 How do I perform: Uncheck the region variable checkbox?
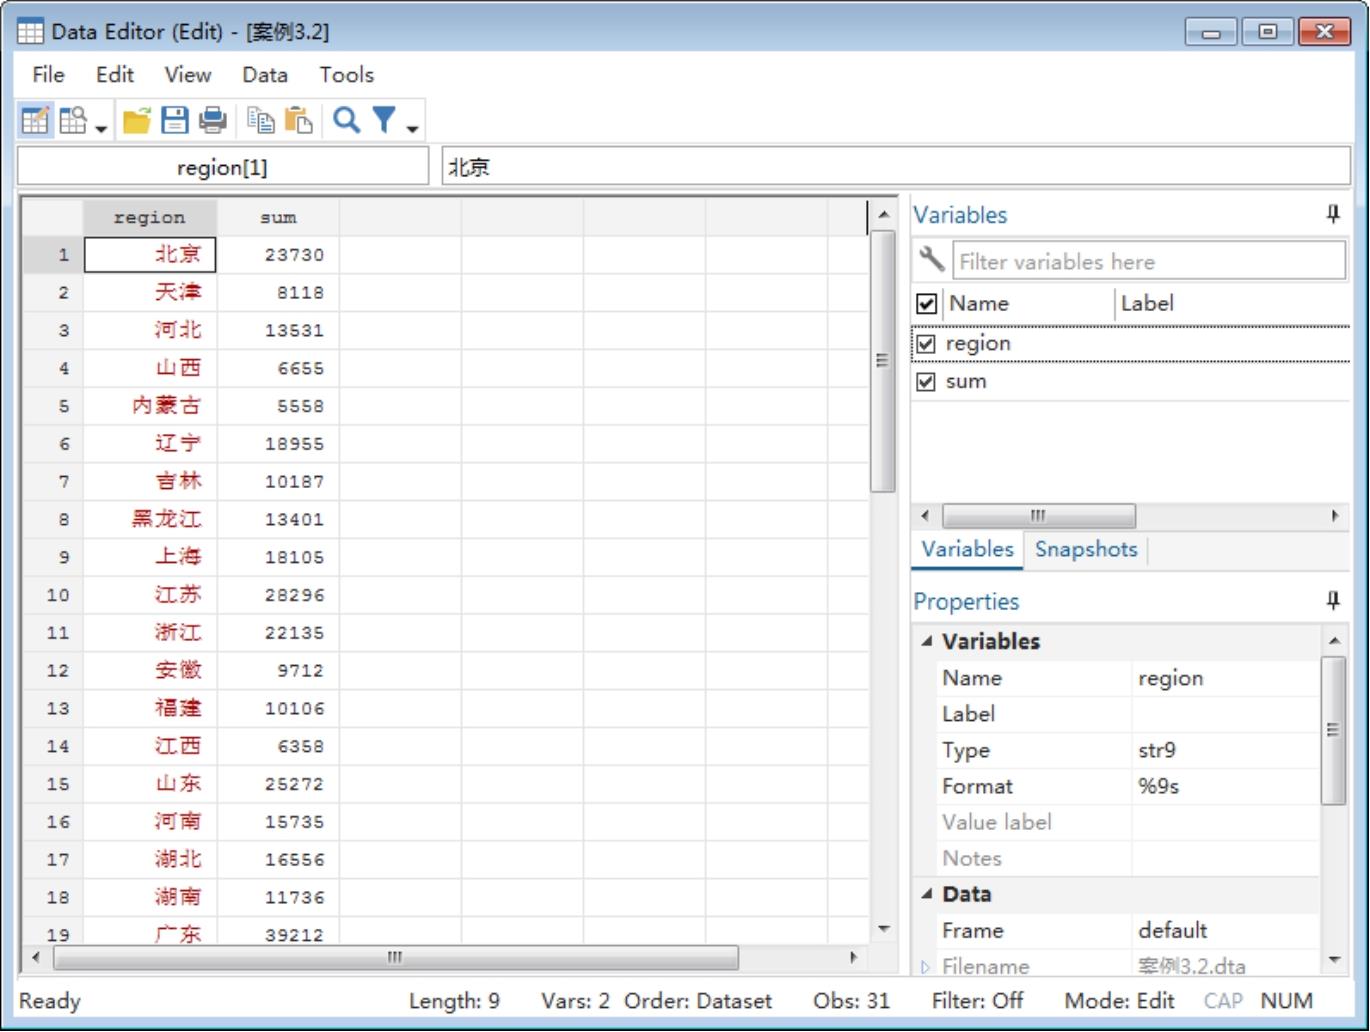(926, 344)
